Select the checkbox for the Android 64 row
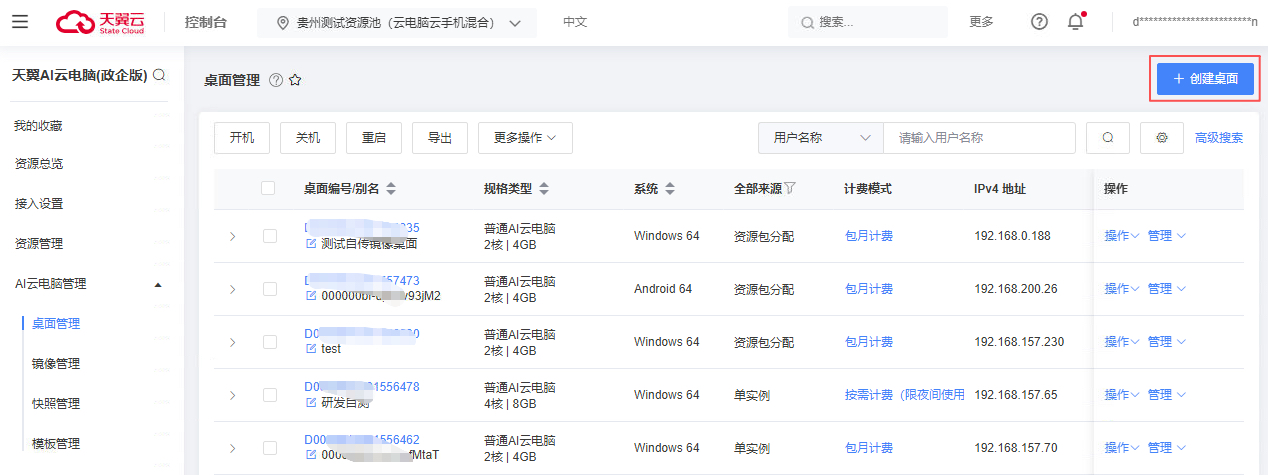This screenshot has height=475, width=1268. pos(269,289)
